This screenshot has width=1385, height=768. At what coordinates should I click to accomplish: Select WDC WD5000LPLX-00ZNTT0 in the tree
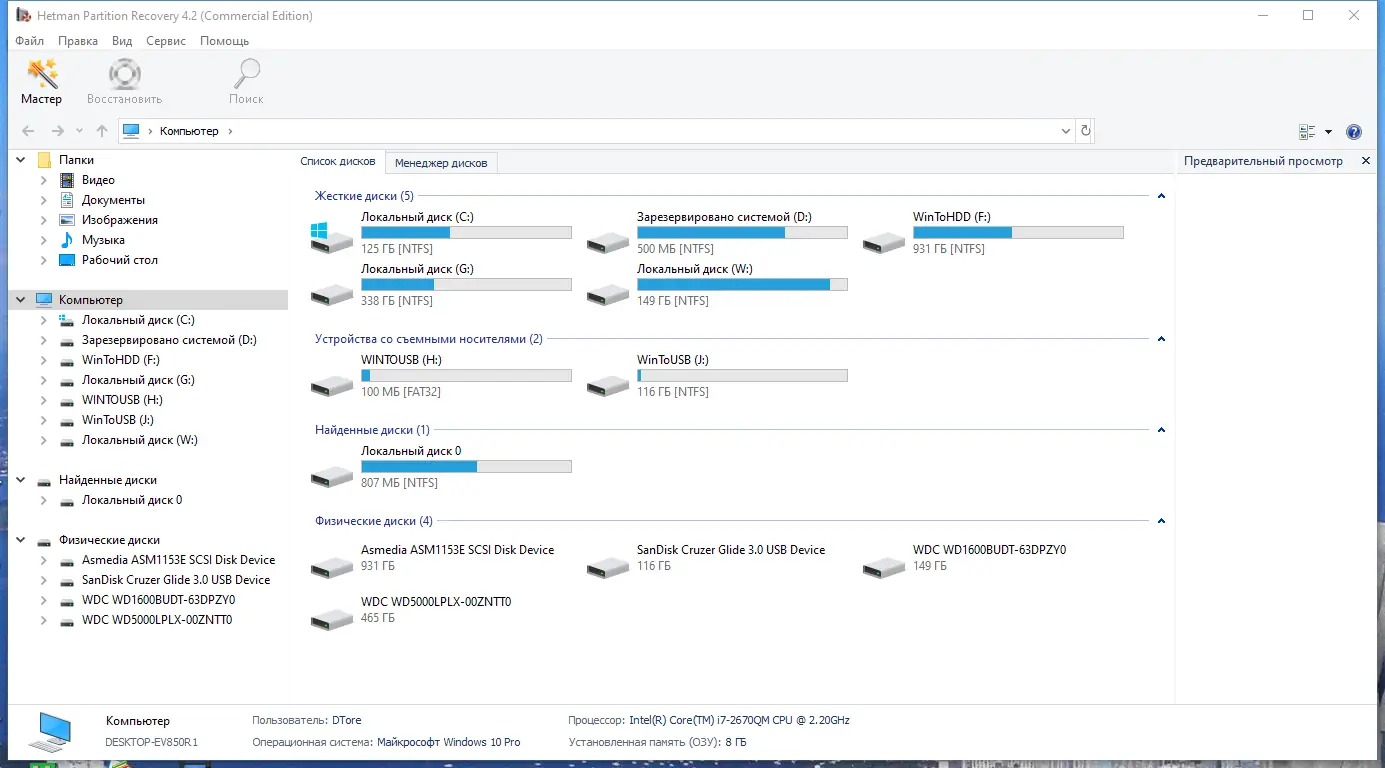pos(157,620)
